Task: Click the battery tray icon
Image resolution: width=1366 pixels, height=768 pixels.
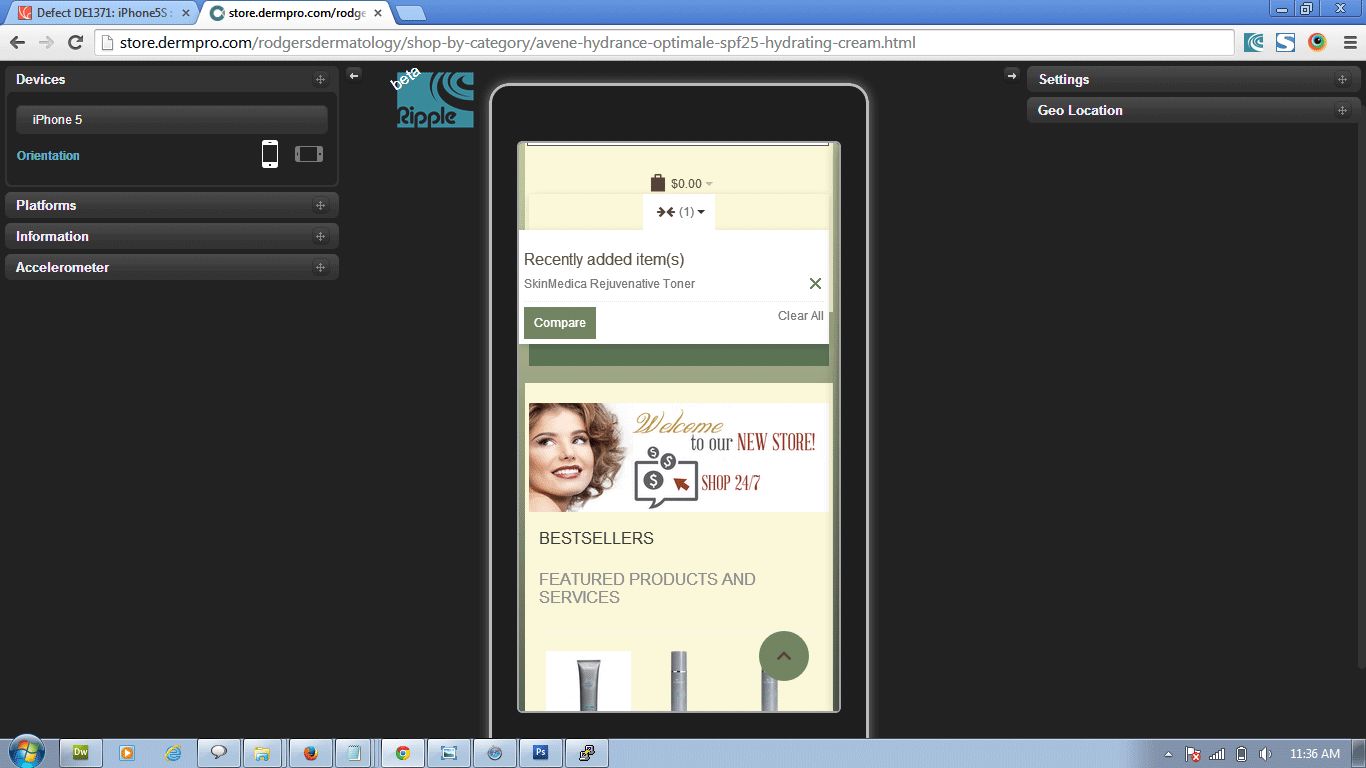Action: click(x=1241, y=753)
